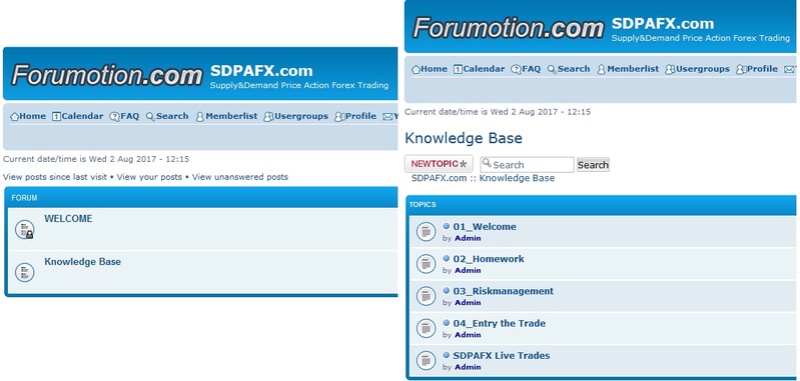Image resolution: width=800 pixels, height=381 pixels.
Task: Click Admin author under SDPAFX Live Trades
Action: coord(468,367)
